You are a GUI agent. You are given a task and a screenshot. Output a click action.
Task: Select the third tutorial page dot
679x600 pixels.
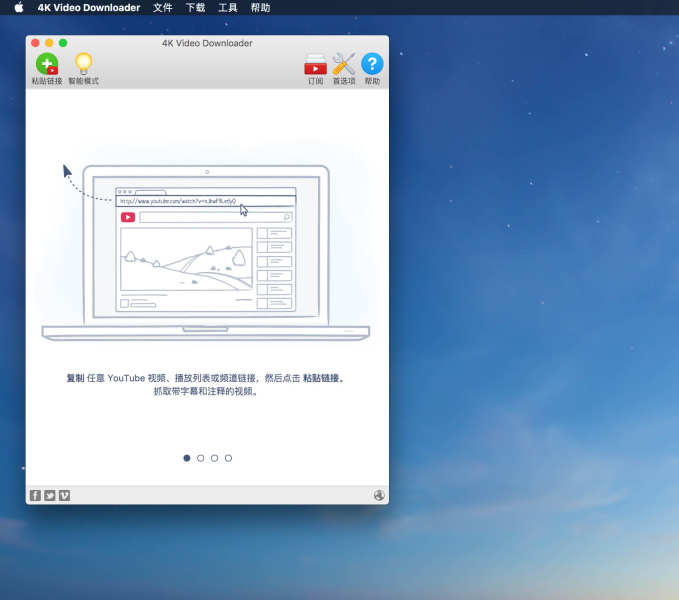214,458
